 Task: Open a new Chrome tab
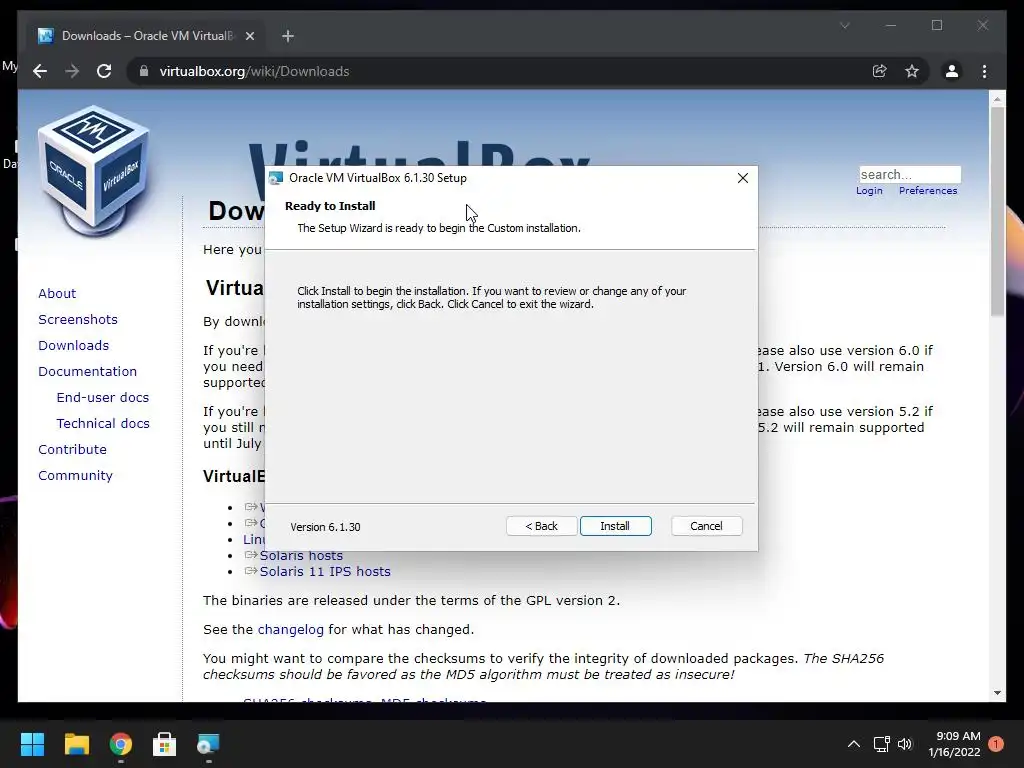click(x=288, y=36)
